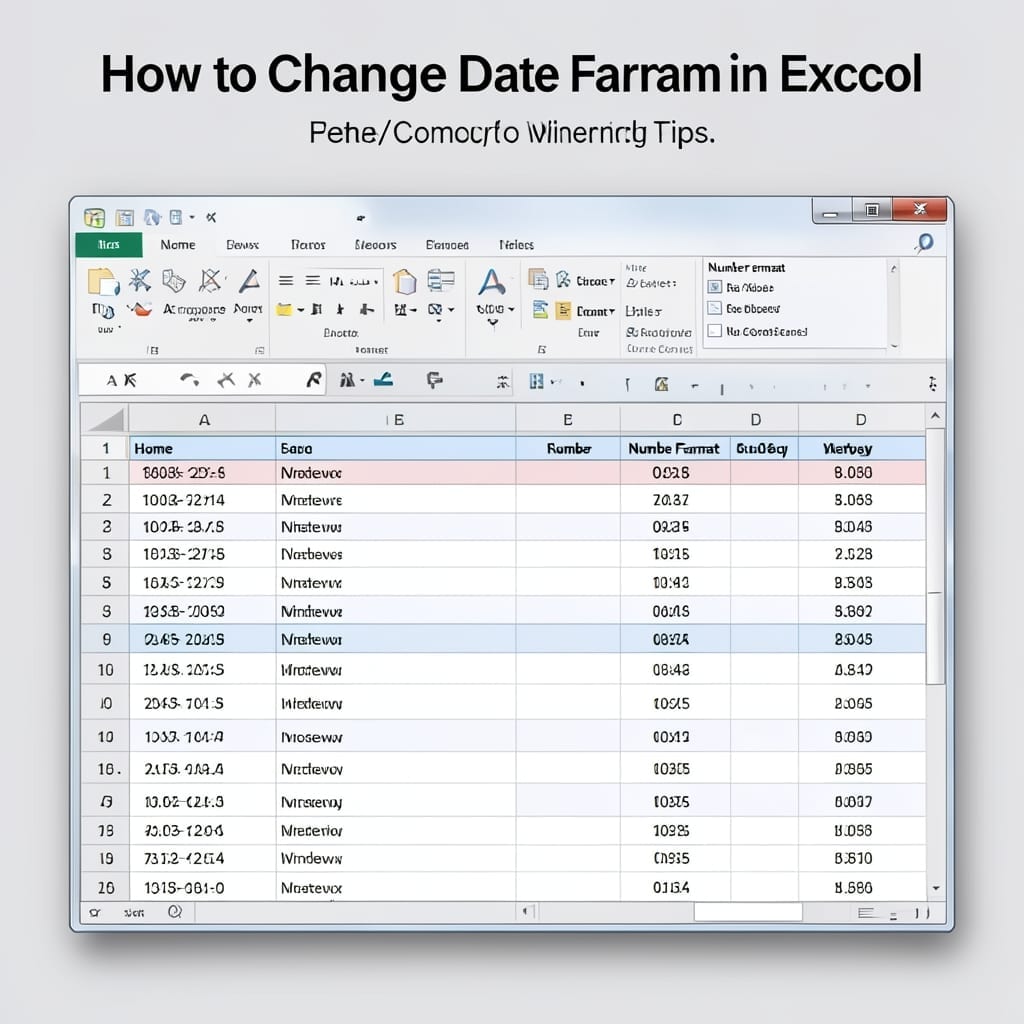1024x1024 pixels.
Task: Click the horizontal scrollbar thumb in the status area
Action: point(748,912)
